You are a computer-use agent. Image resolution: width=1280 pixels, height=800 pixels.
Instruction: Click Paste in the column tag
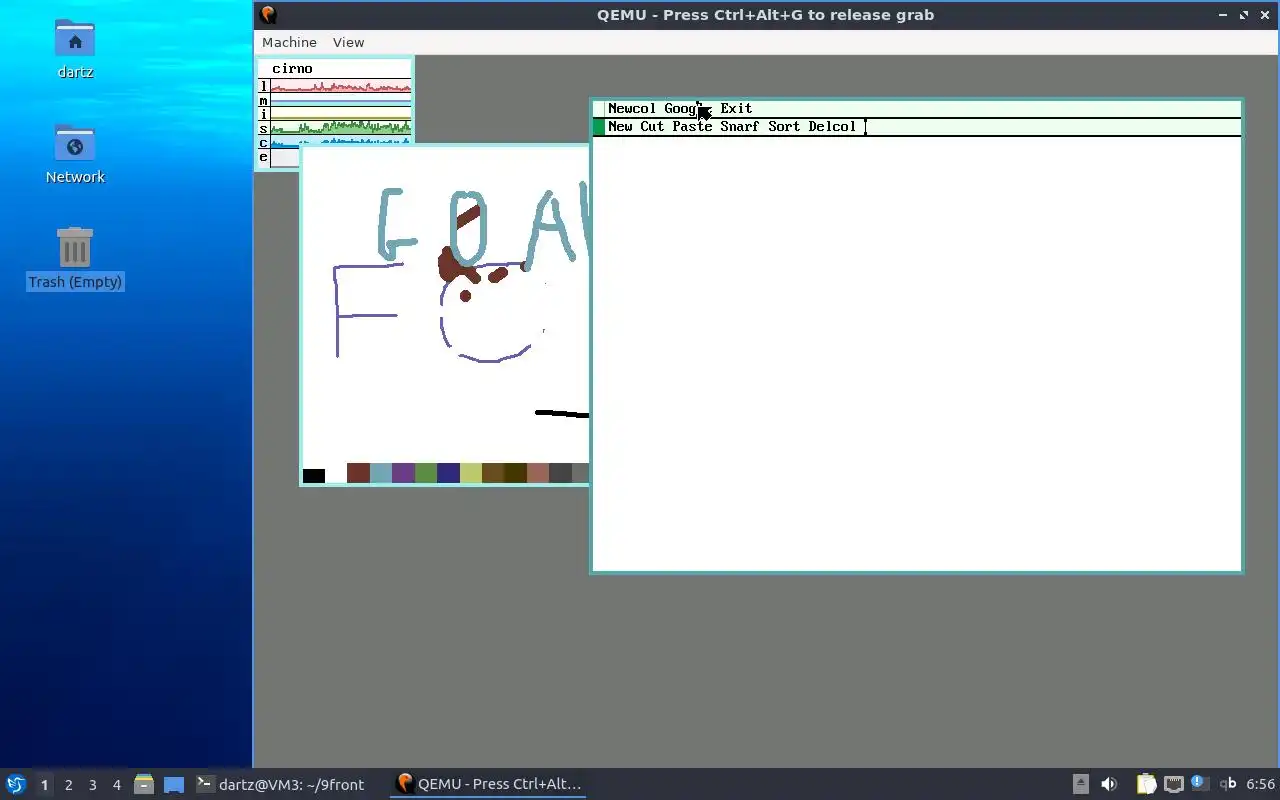pos(692,126)
